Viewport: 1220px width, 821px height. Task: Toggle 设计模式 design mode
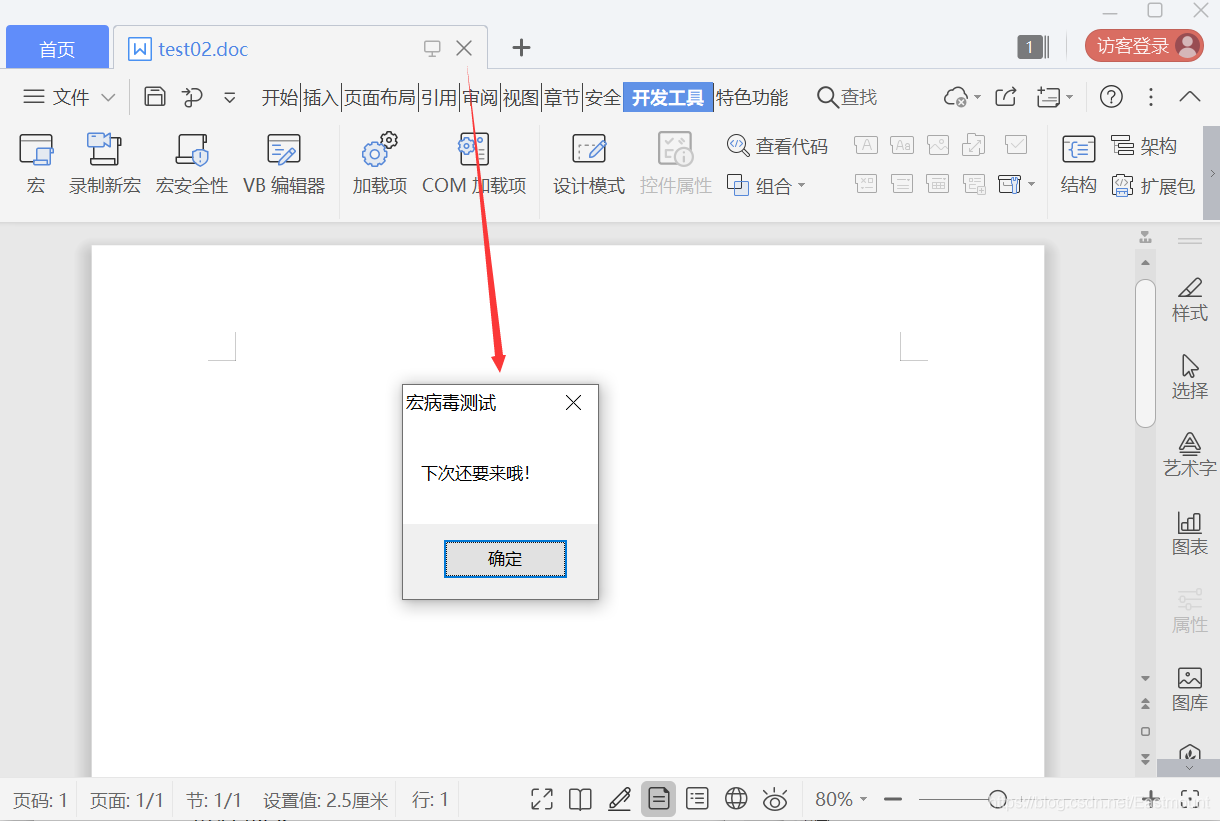[589, 165]
